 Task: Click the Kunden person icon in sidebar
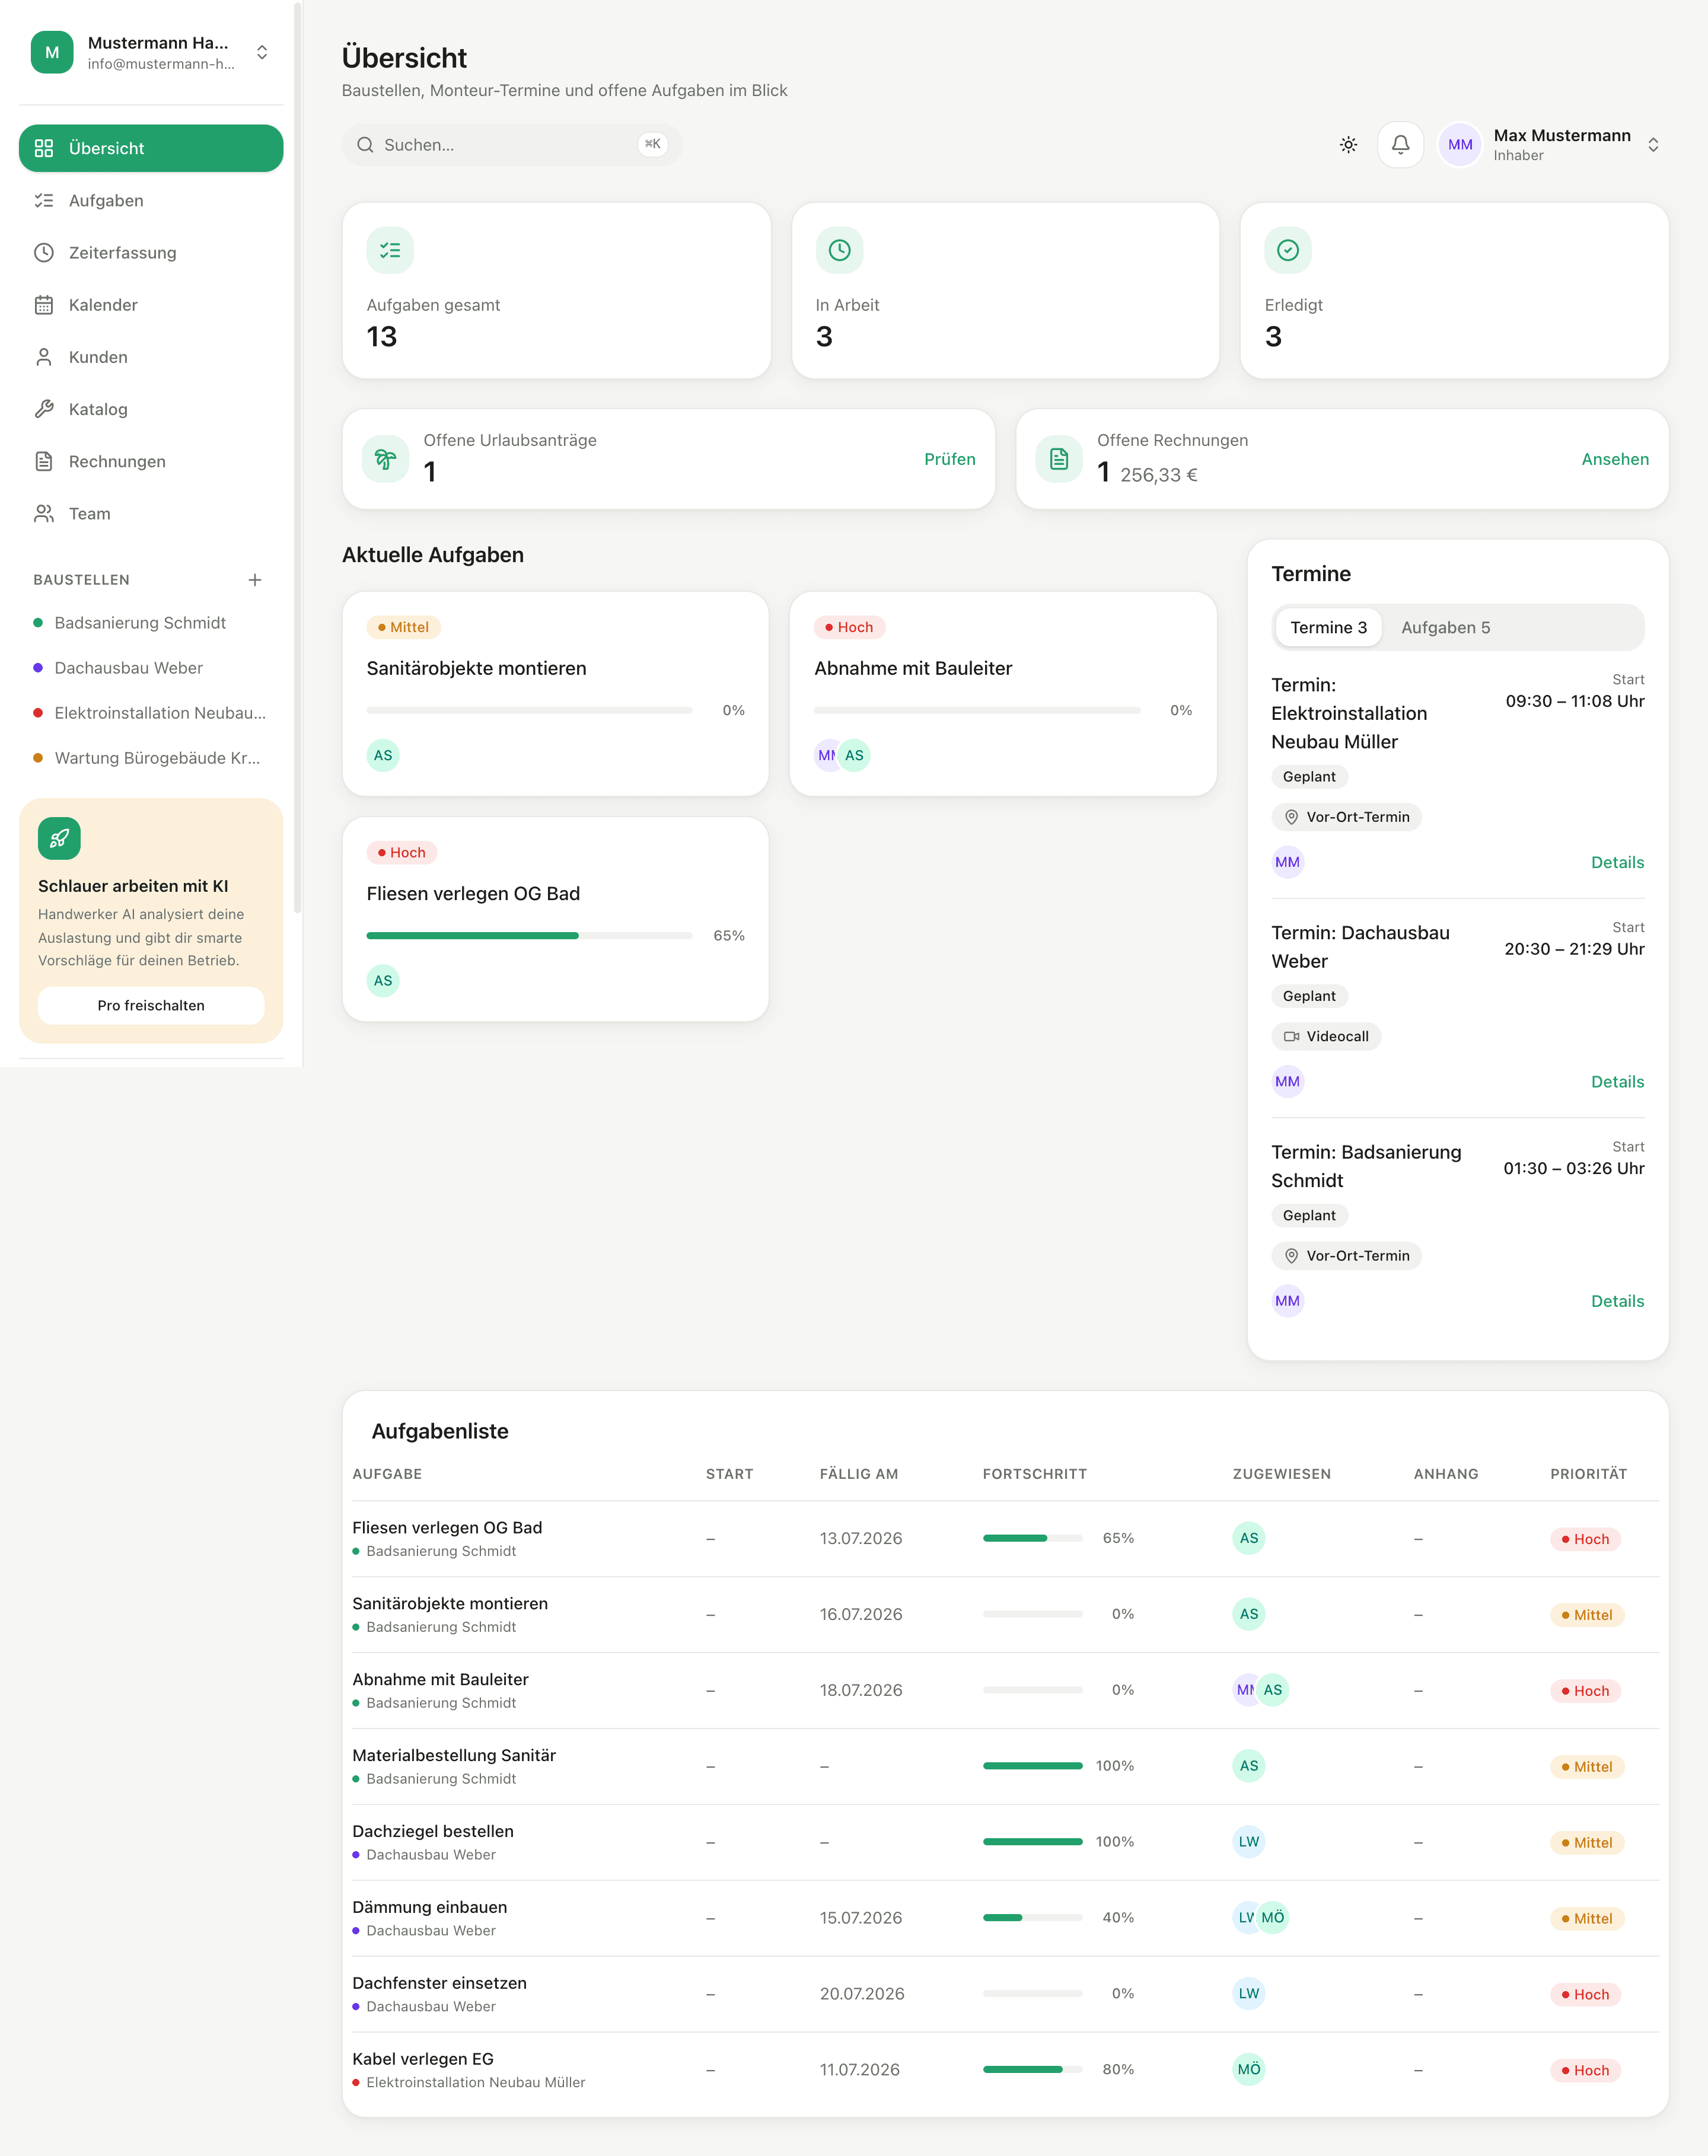pyautogui.click(x=44, y=357)
